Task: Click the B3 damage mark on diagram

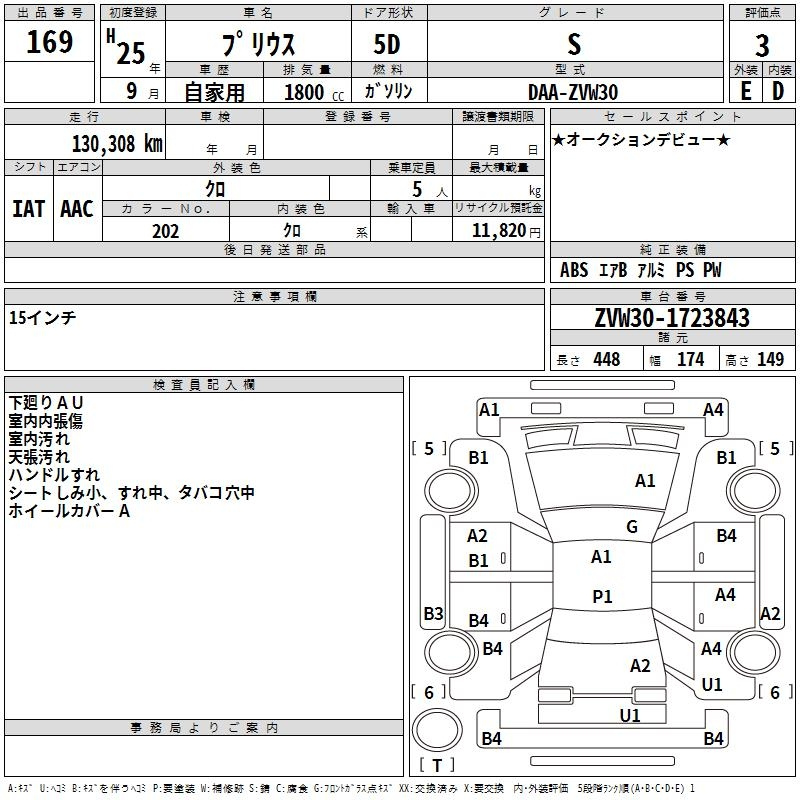Action: coord(433,613)
